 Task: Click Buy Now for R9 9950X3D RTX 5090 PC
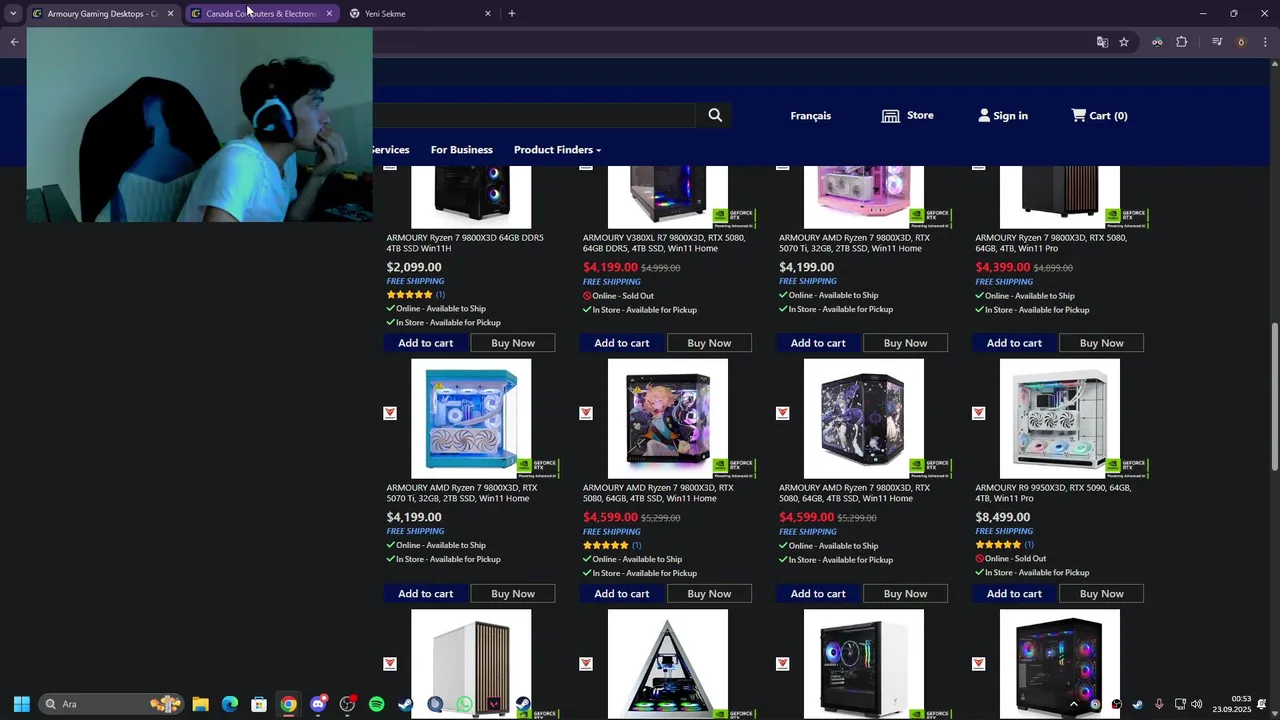click(x=1102, y=594)
